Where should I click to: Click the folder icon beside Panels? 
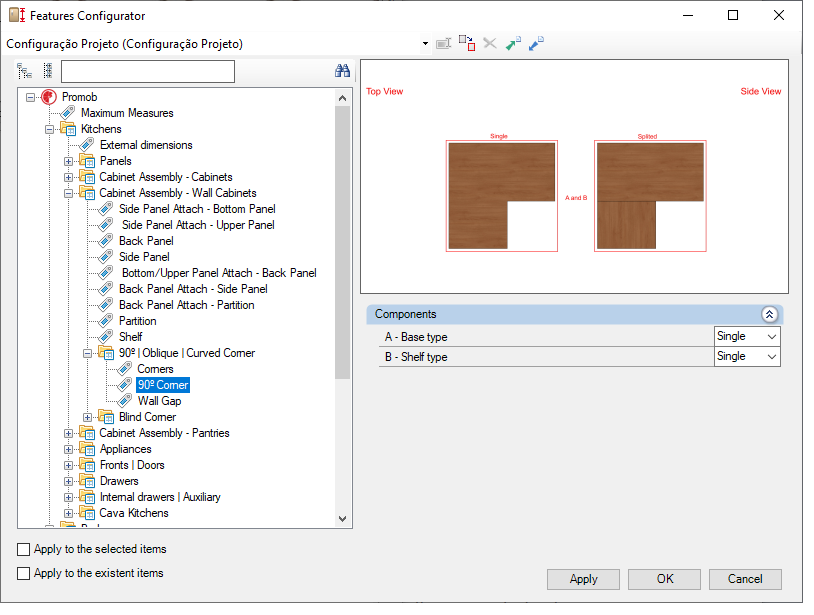pos(87,161)
